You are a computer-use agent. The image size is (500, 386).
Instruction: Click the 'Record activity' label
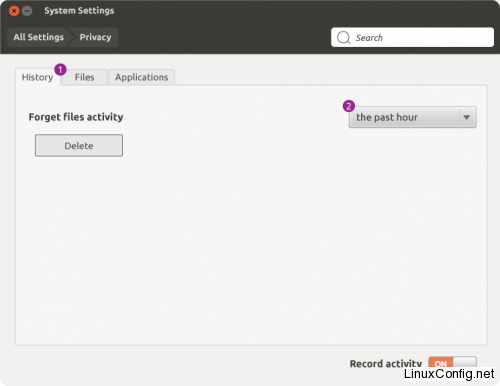click(x=386, y=363)
